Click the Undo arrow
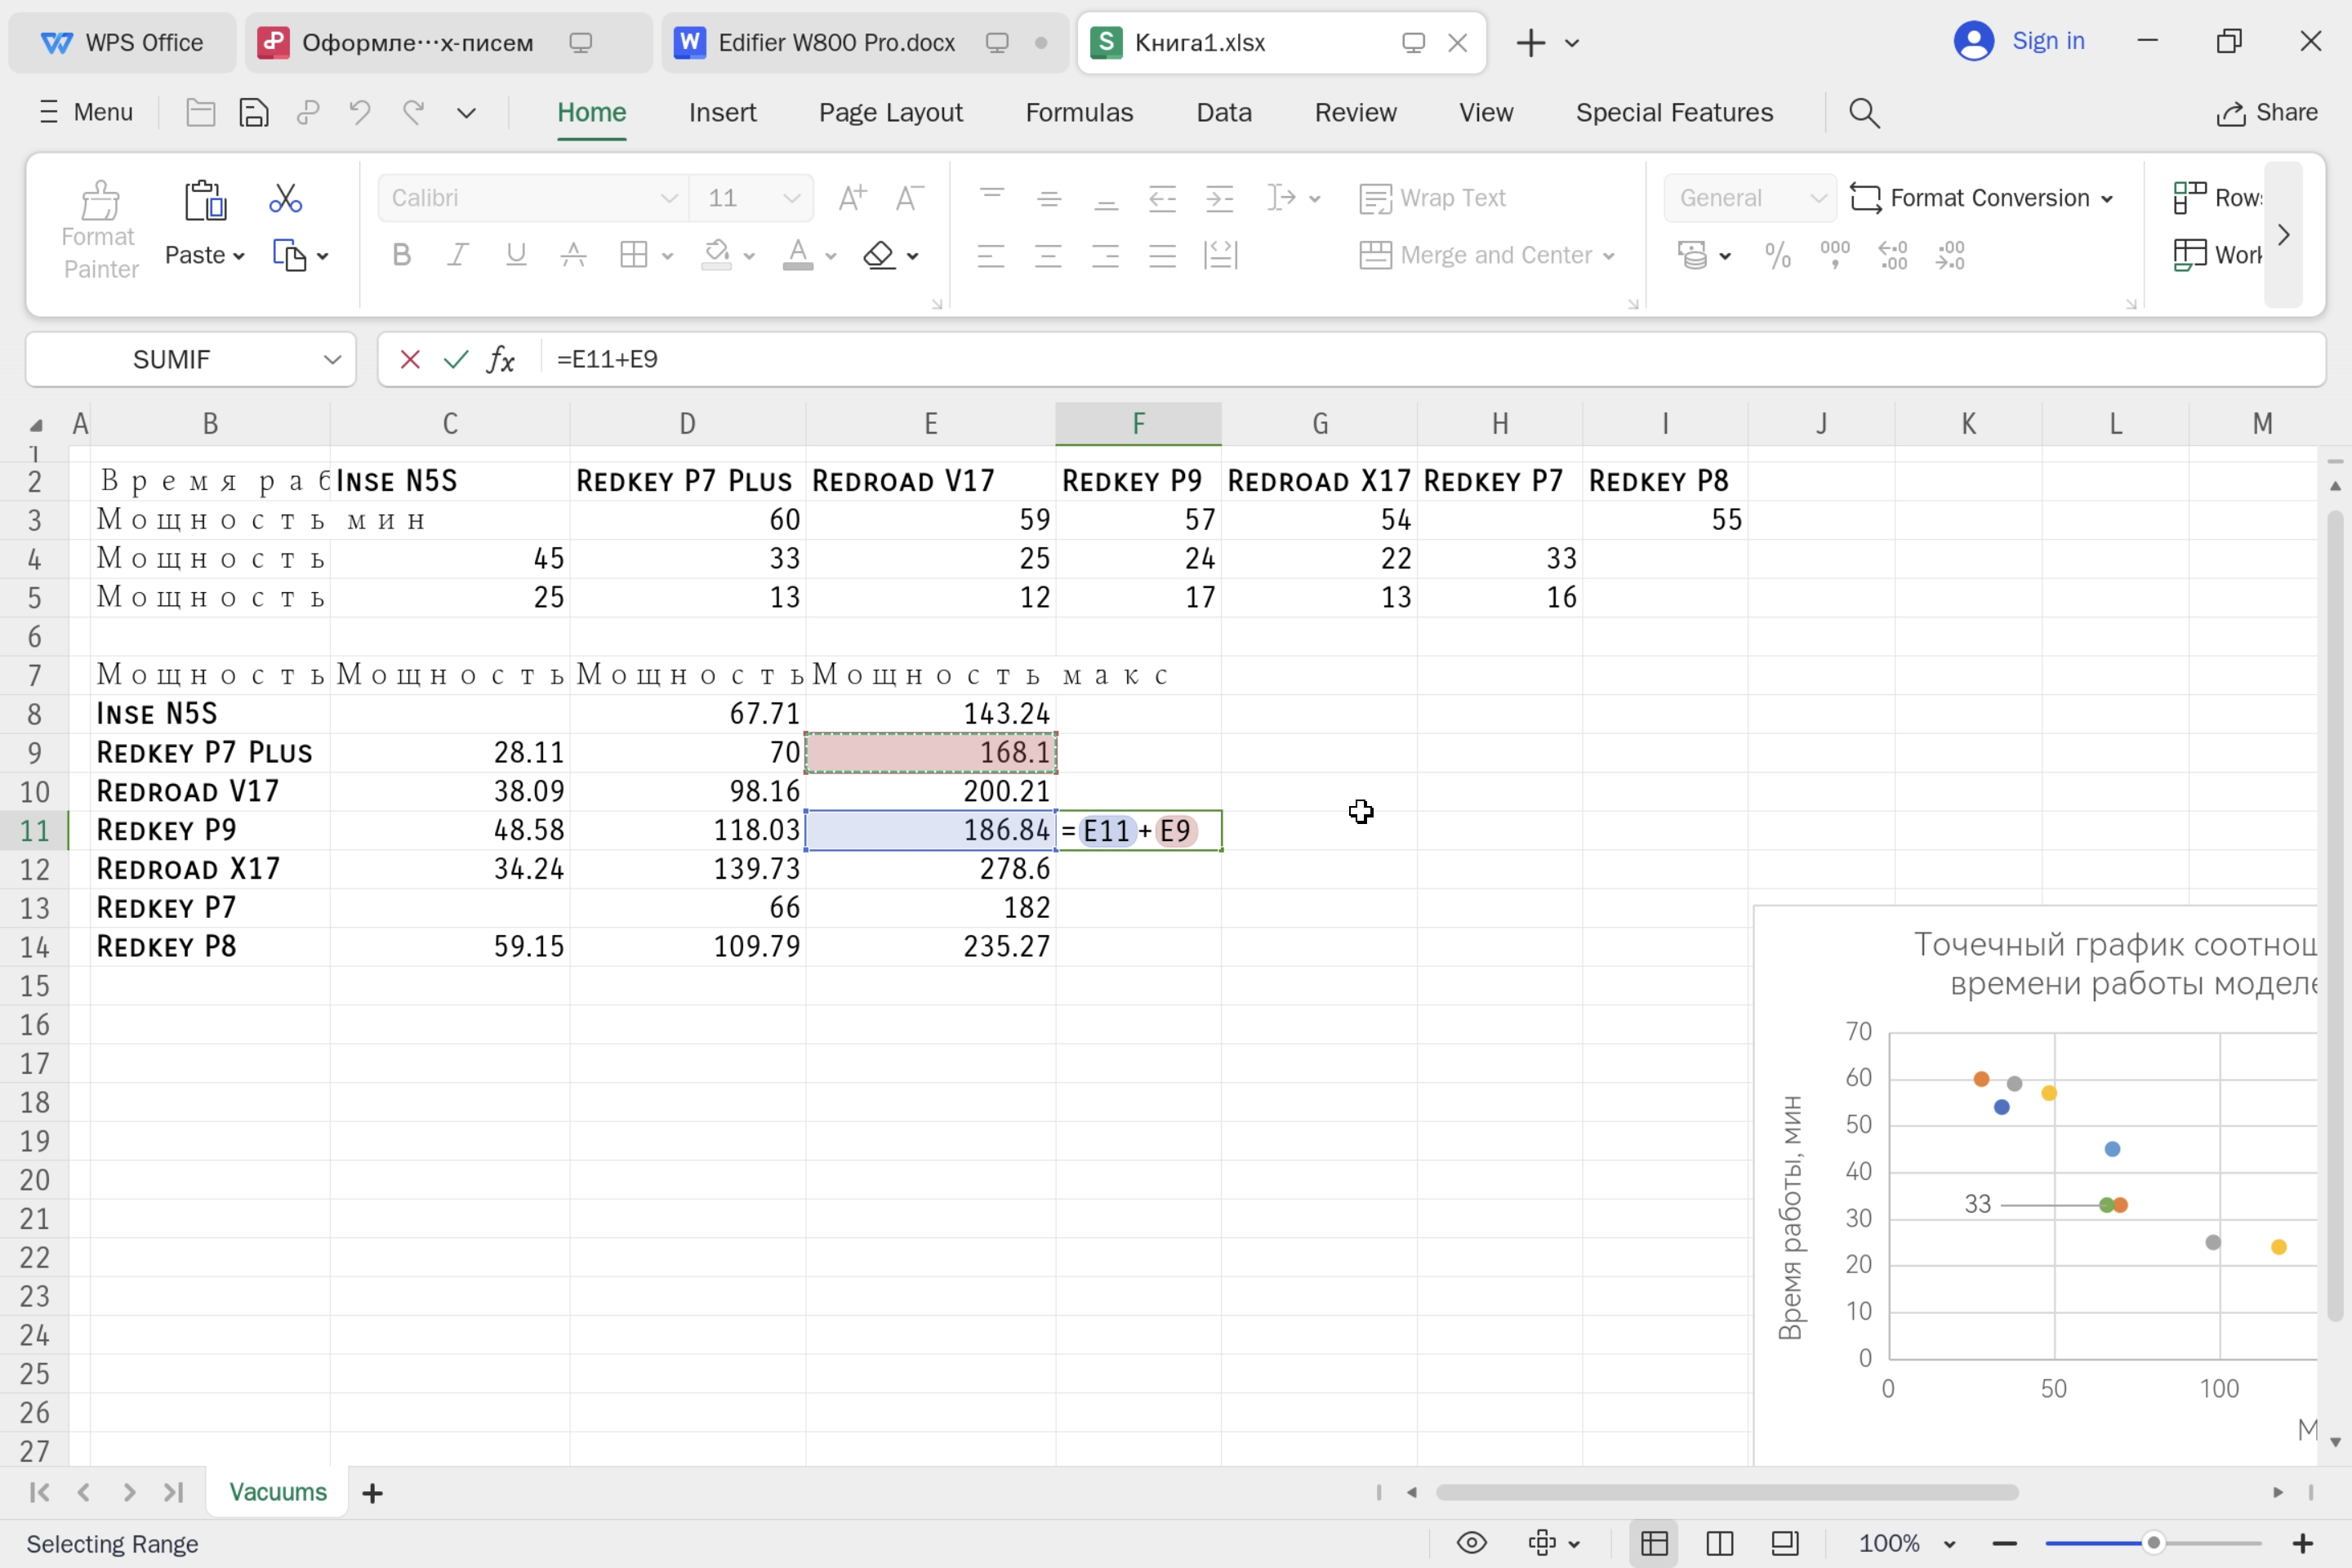2352x1568 pixels. click(x=360, y=113)
